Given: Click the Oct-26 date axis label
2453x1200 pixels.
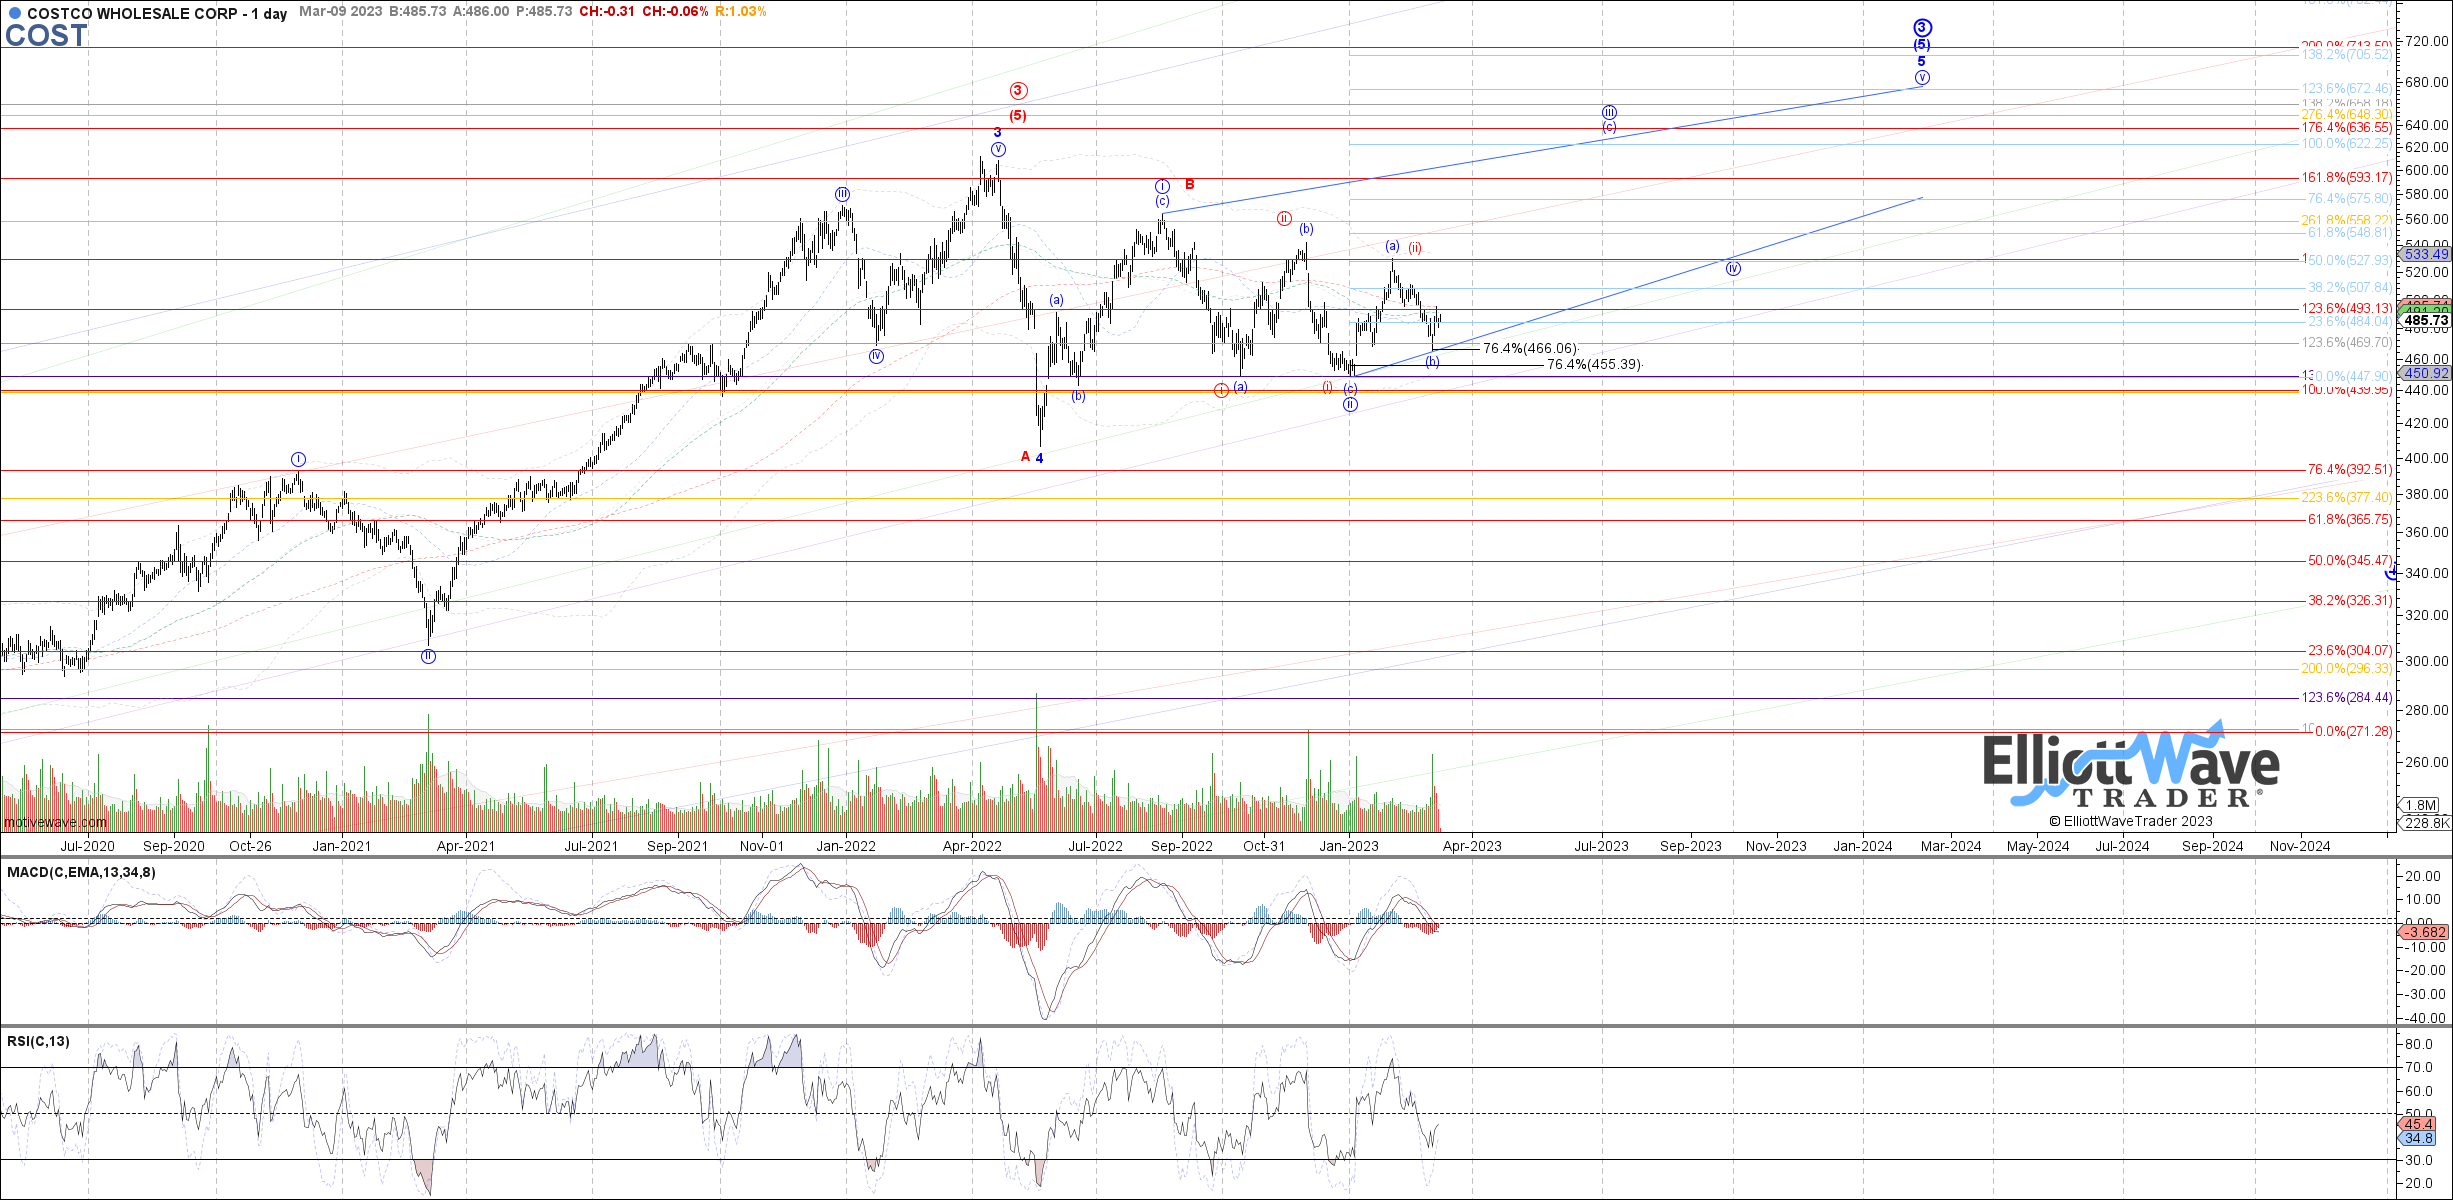Looking at the screenshot, I should 250,846.
